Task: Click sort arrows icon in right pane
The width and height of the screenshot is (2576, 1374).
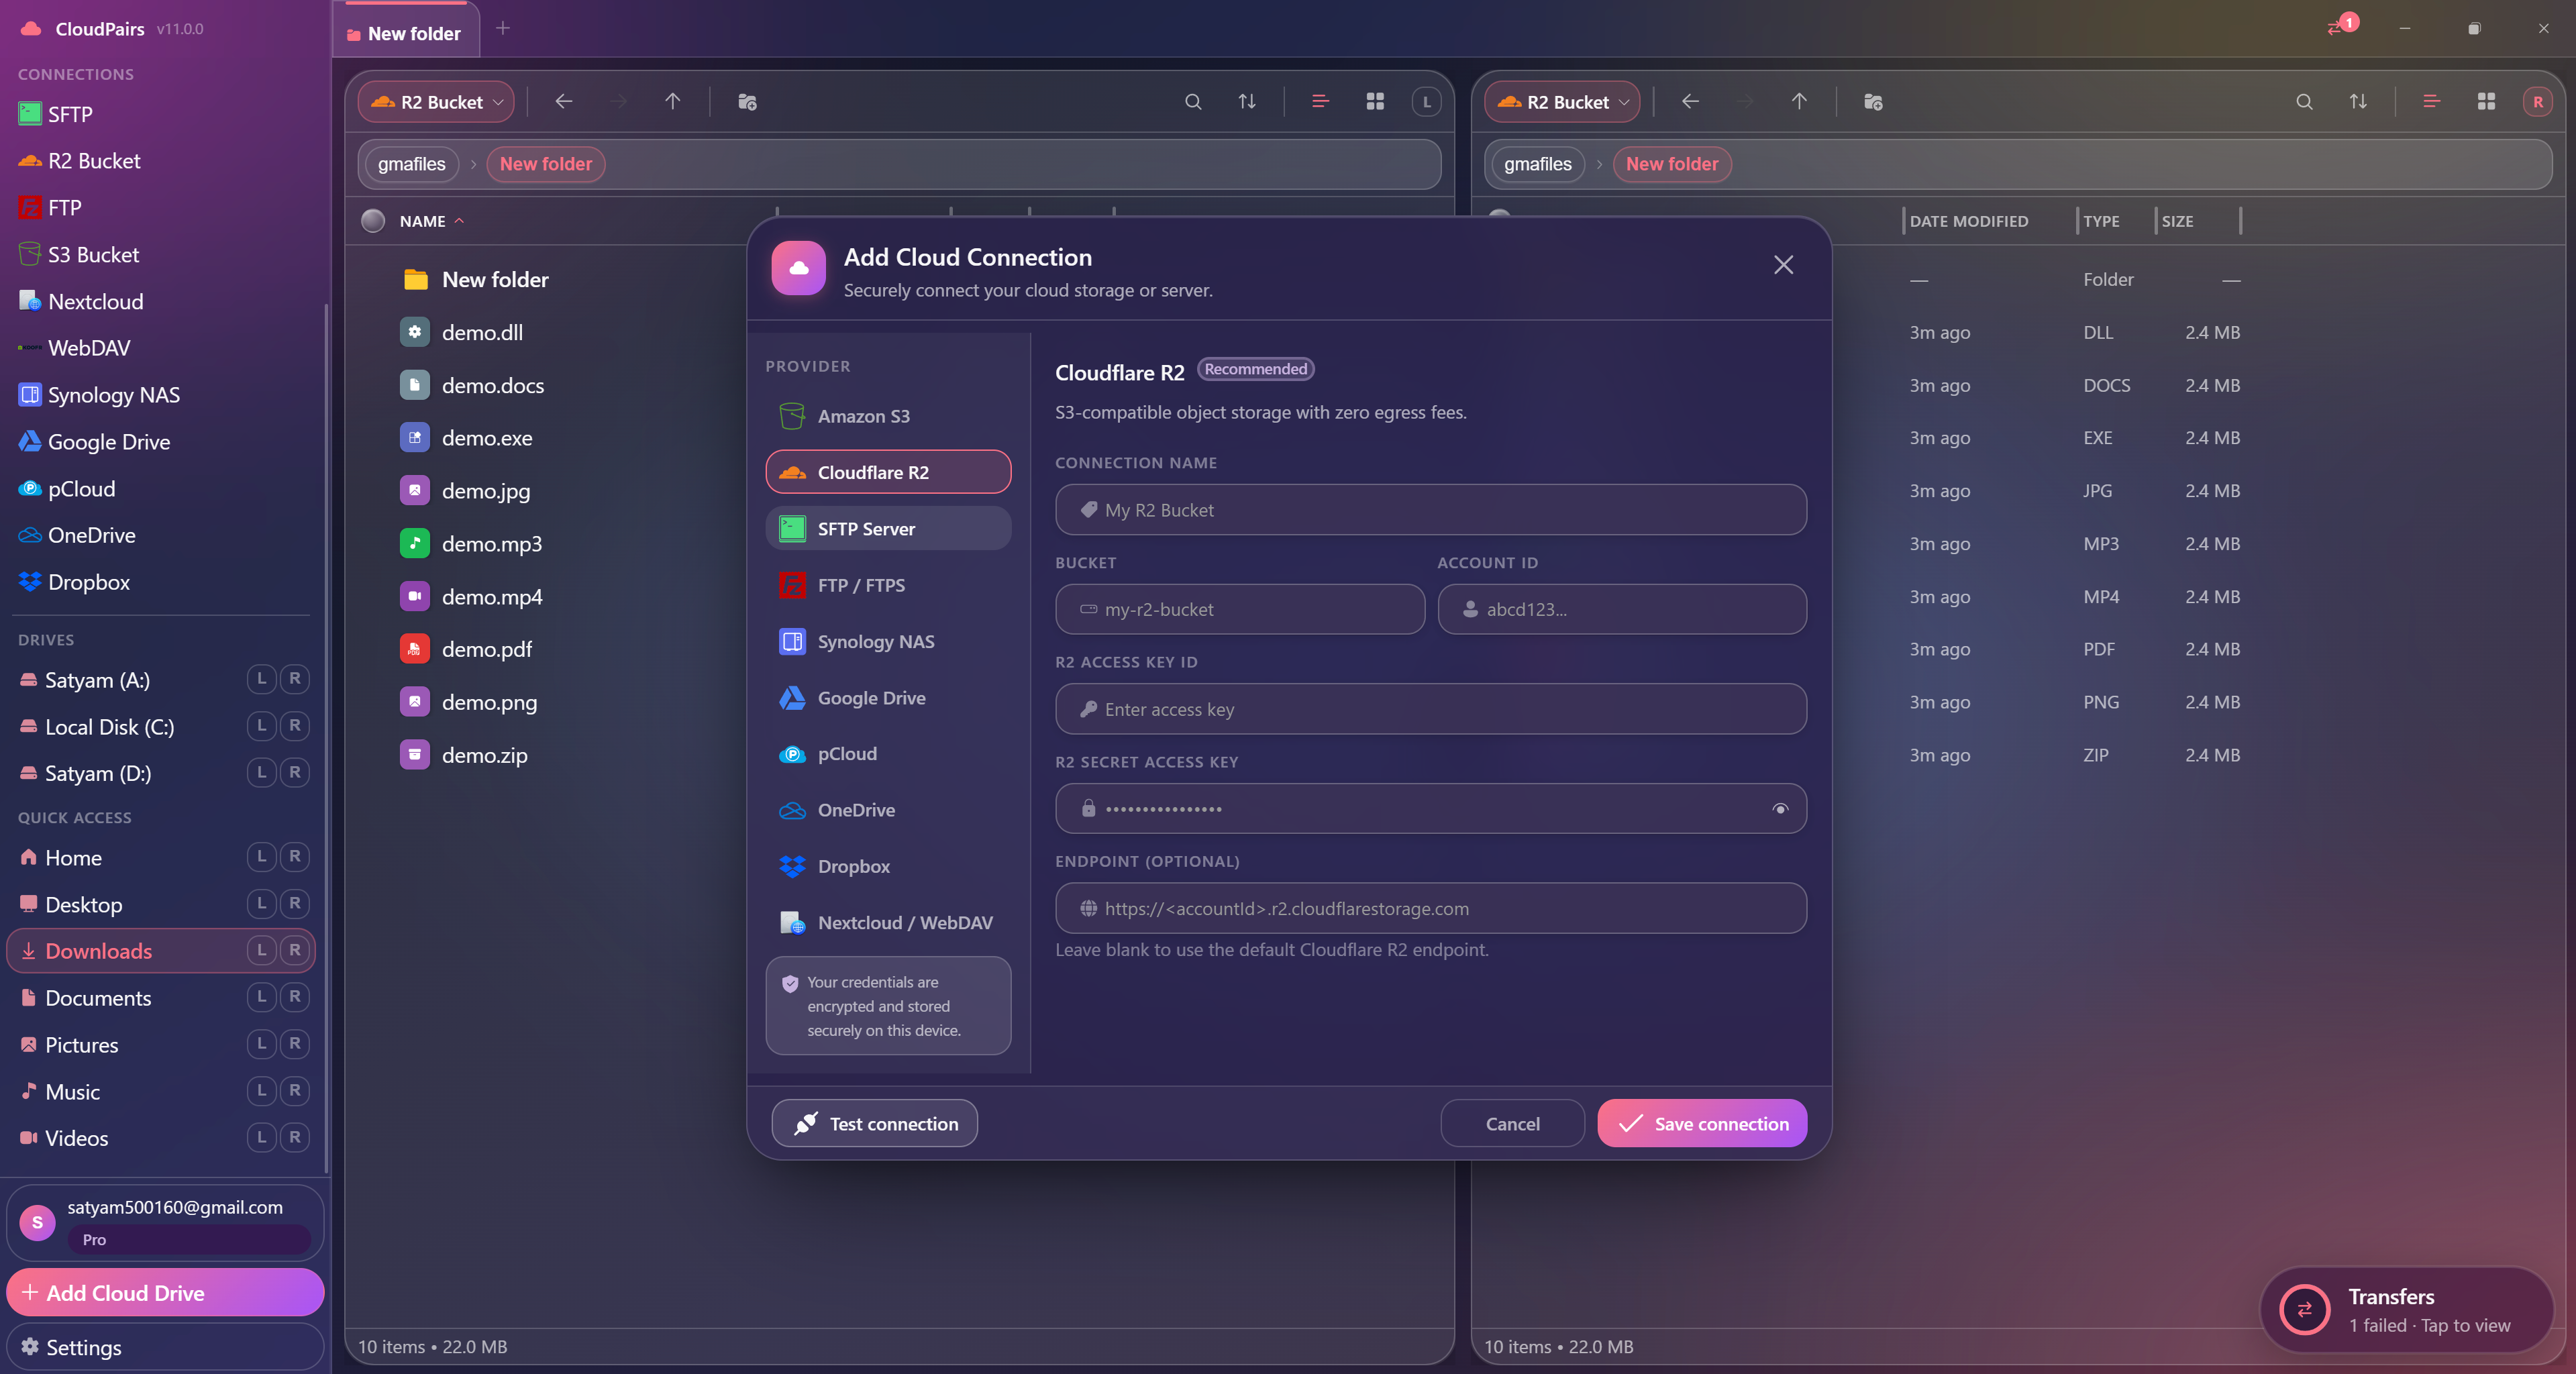Action: 2358,102
